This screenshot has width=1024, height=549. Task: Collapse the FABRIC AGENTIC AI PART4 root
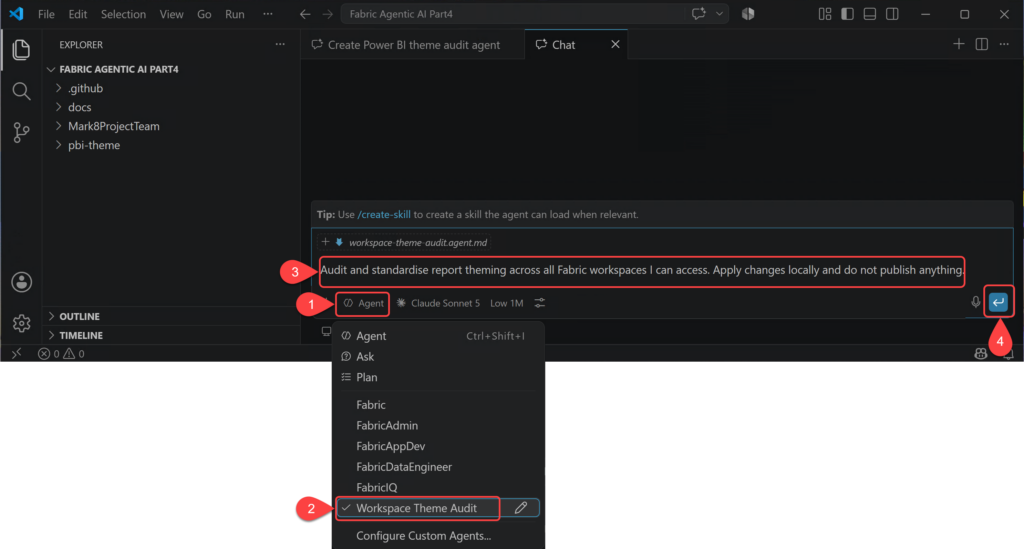click(x=118, y=69)
